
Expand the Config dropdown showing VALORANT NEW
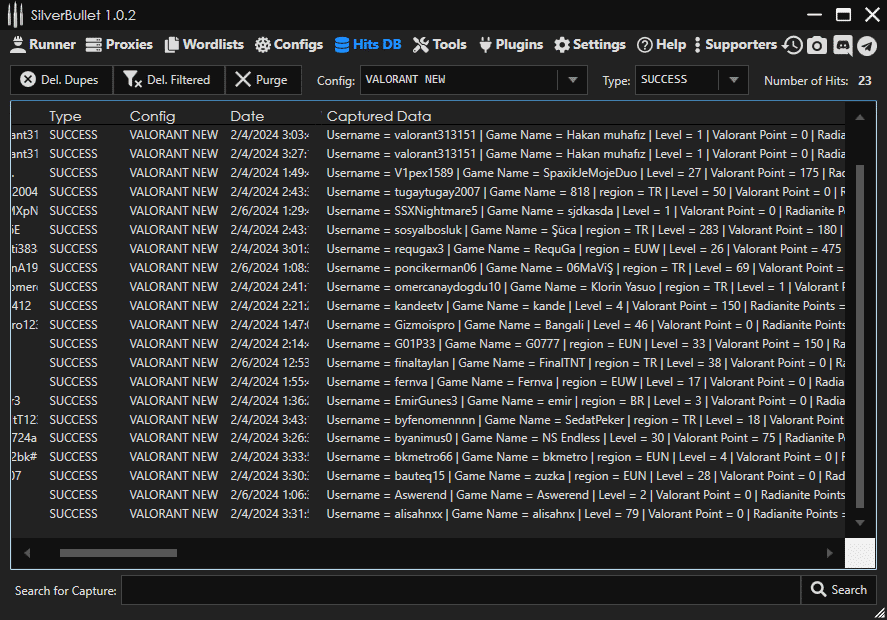[573, 80]
